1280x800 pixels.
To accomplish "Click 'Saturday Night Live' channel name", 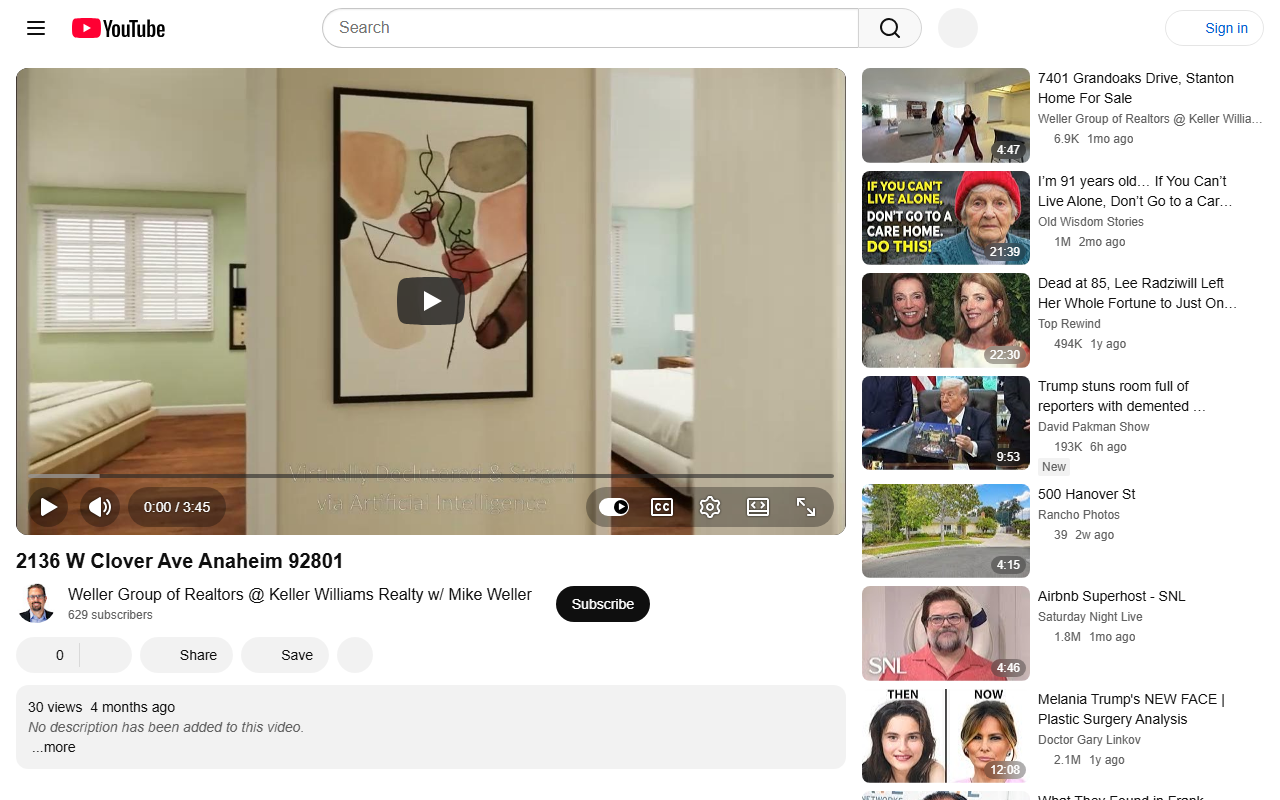I will (x=1090, y=617).
